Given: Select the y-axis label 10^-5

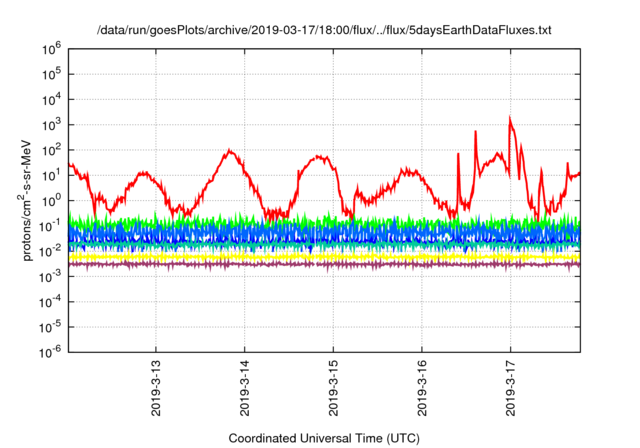Looking at the screenshot, I should tap(51, 328).
